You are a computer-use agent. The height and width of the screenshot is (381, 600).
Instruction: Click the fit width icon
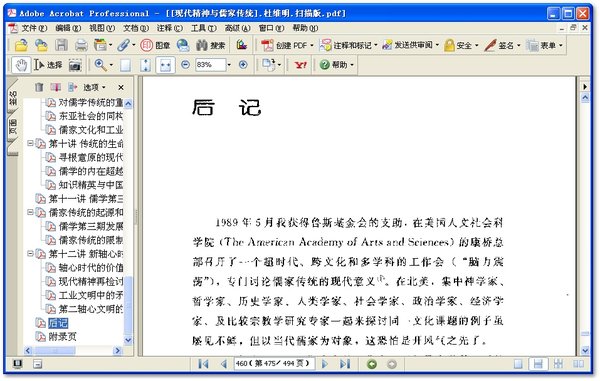pos(165,65)
